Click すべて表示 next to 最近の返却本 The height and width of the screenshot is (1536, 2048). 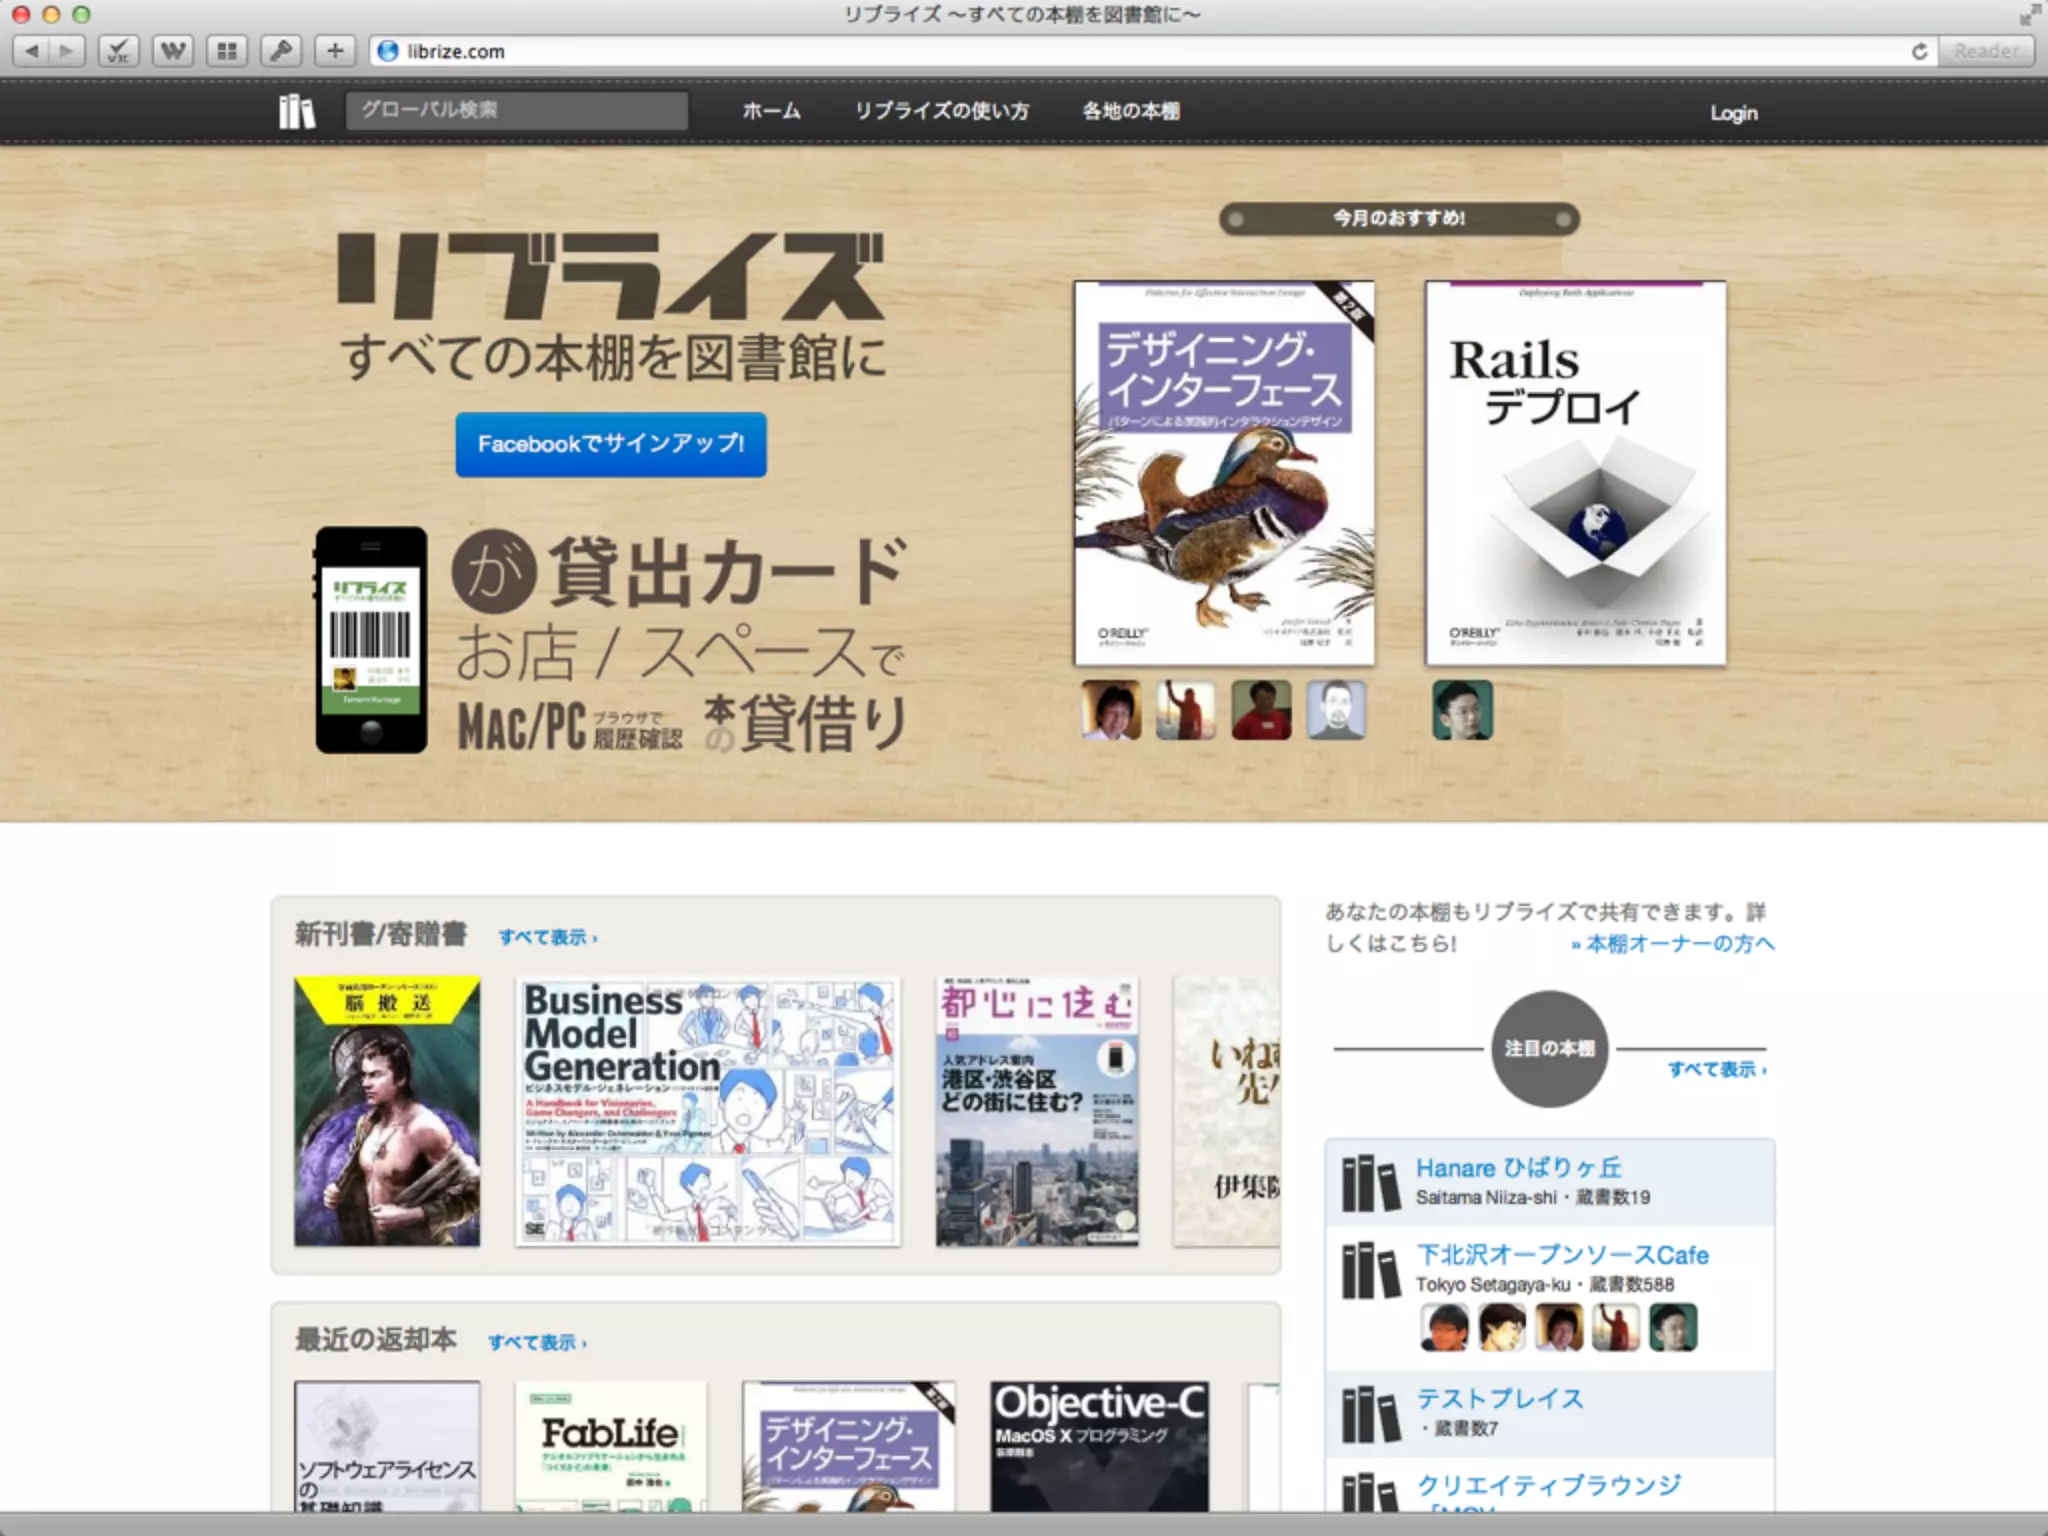pyautogui.click(x=537, y=1342)
